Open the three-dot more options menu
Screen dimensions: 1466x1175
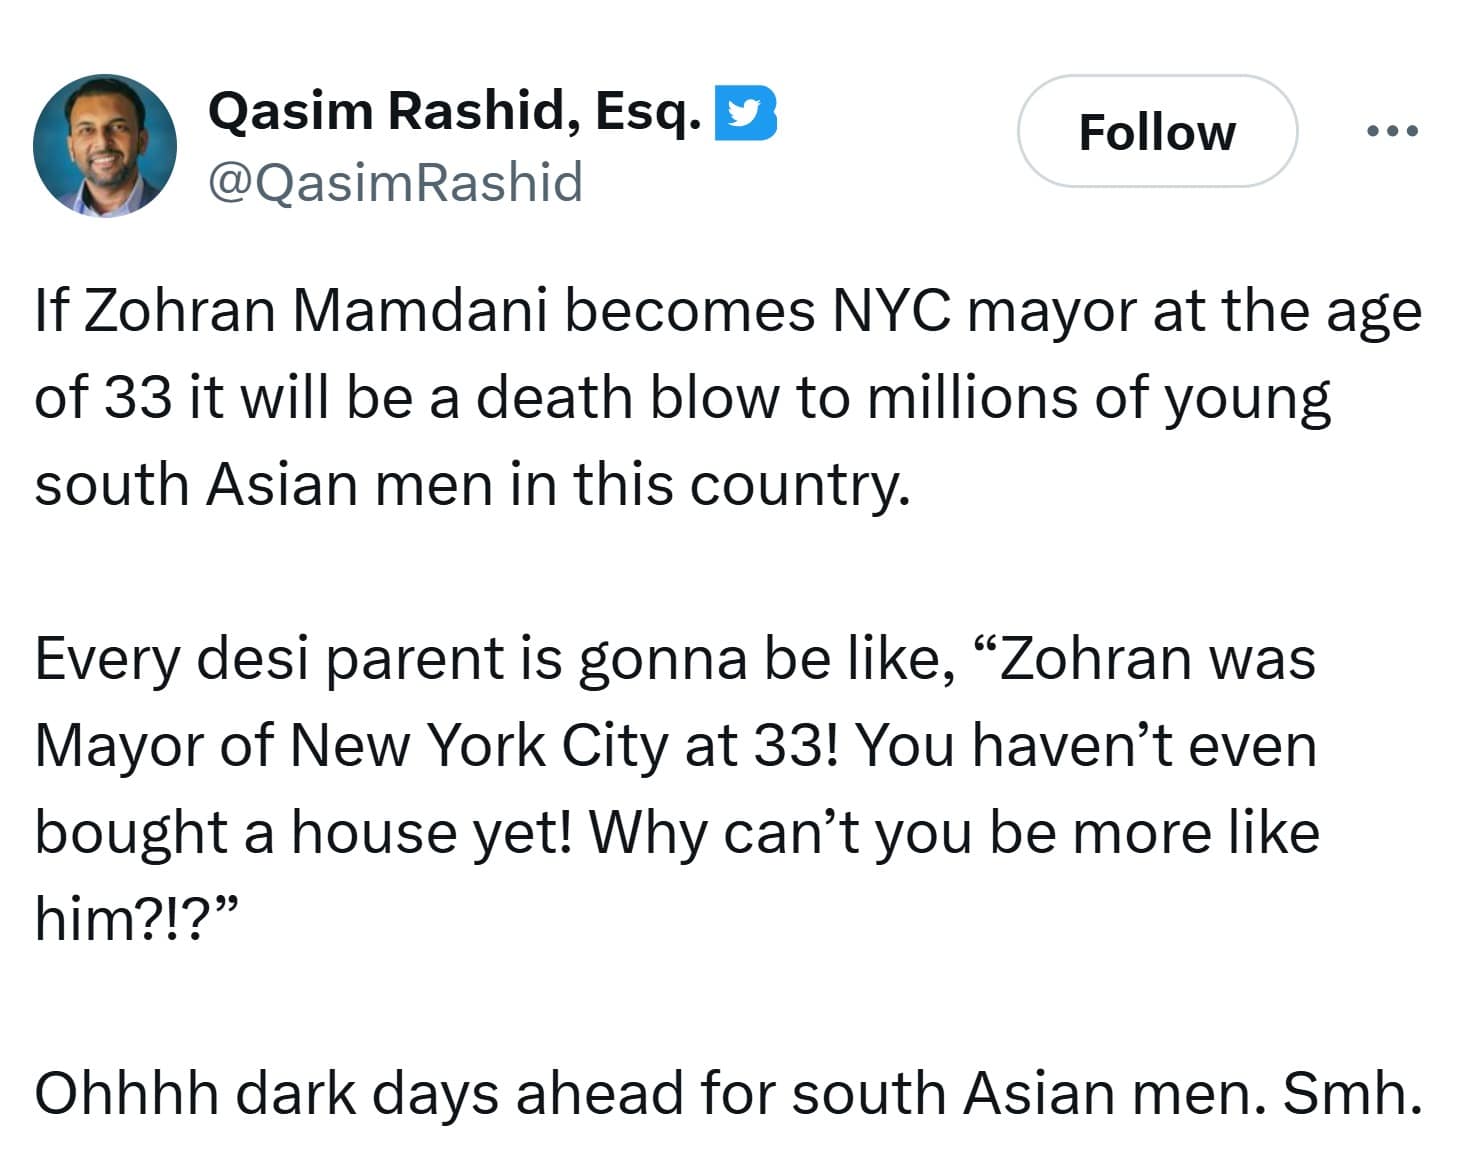(1392, 131)
